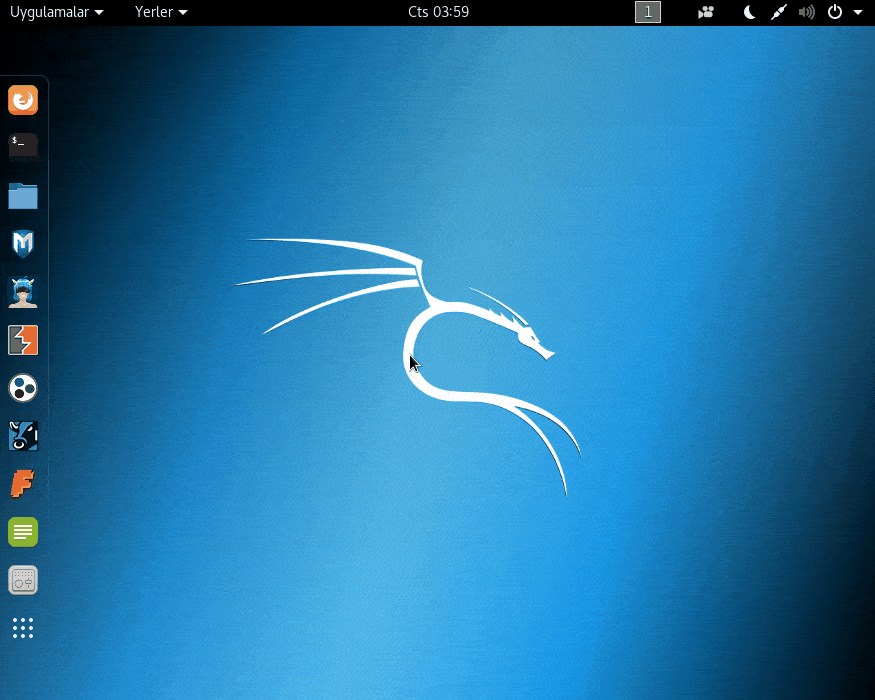Show all applications grid
Image resolution: width=875 pixels, height=700 pixels.
[23, 628]
